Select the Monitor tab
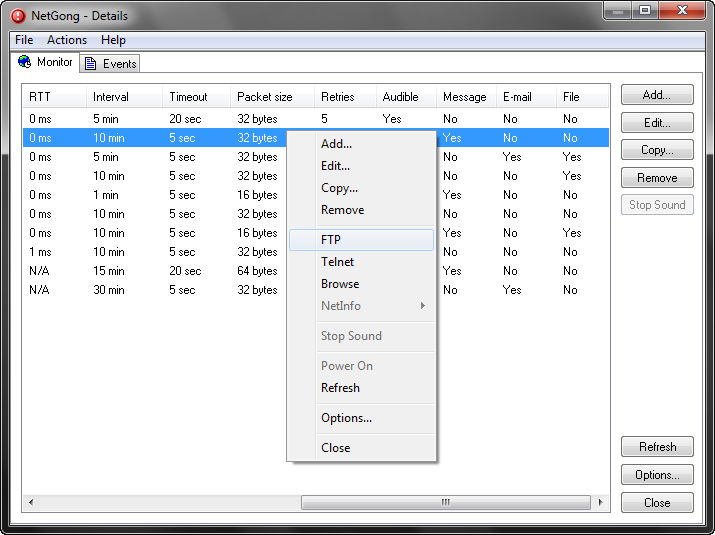The image size is (715, 535). 46,62
